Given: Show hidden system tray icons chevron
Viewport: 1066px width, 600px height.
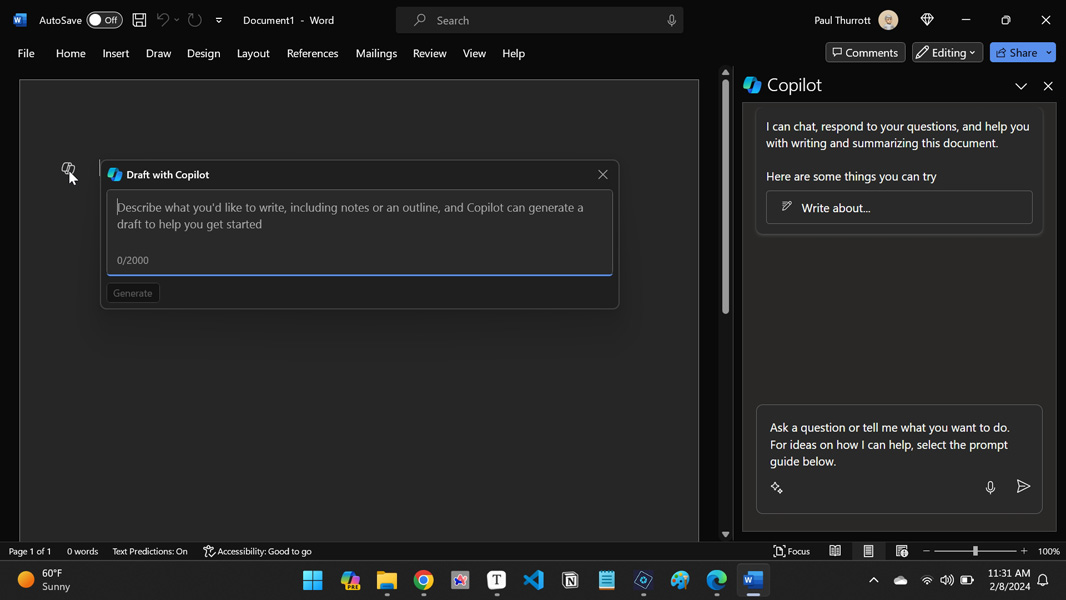Looking at the screenshot, I should point(874,580).
